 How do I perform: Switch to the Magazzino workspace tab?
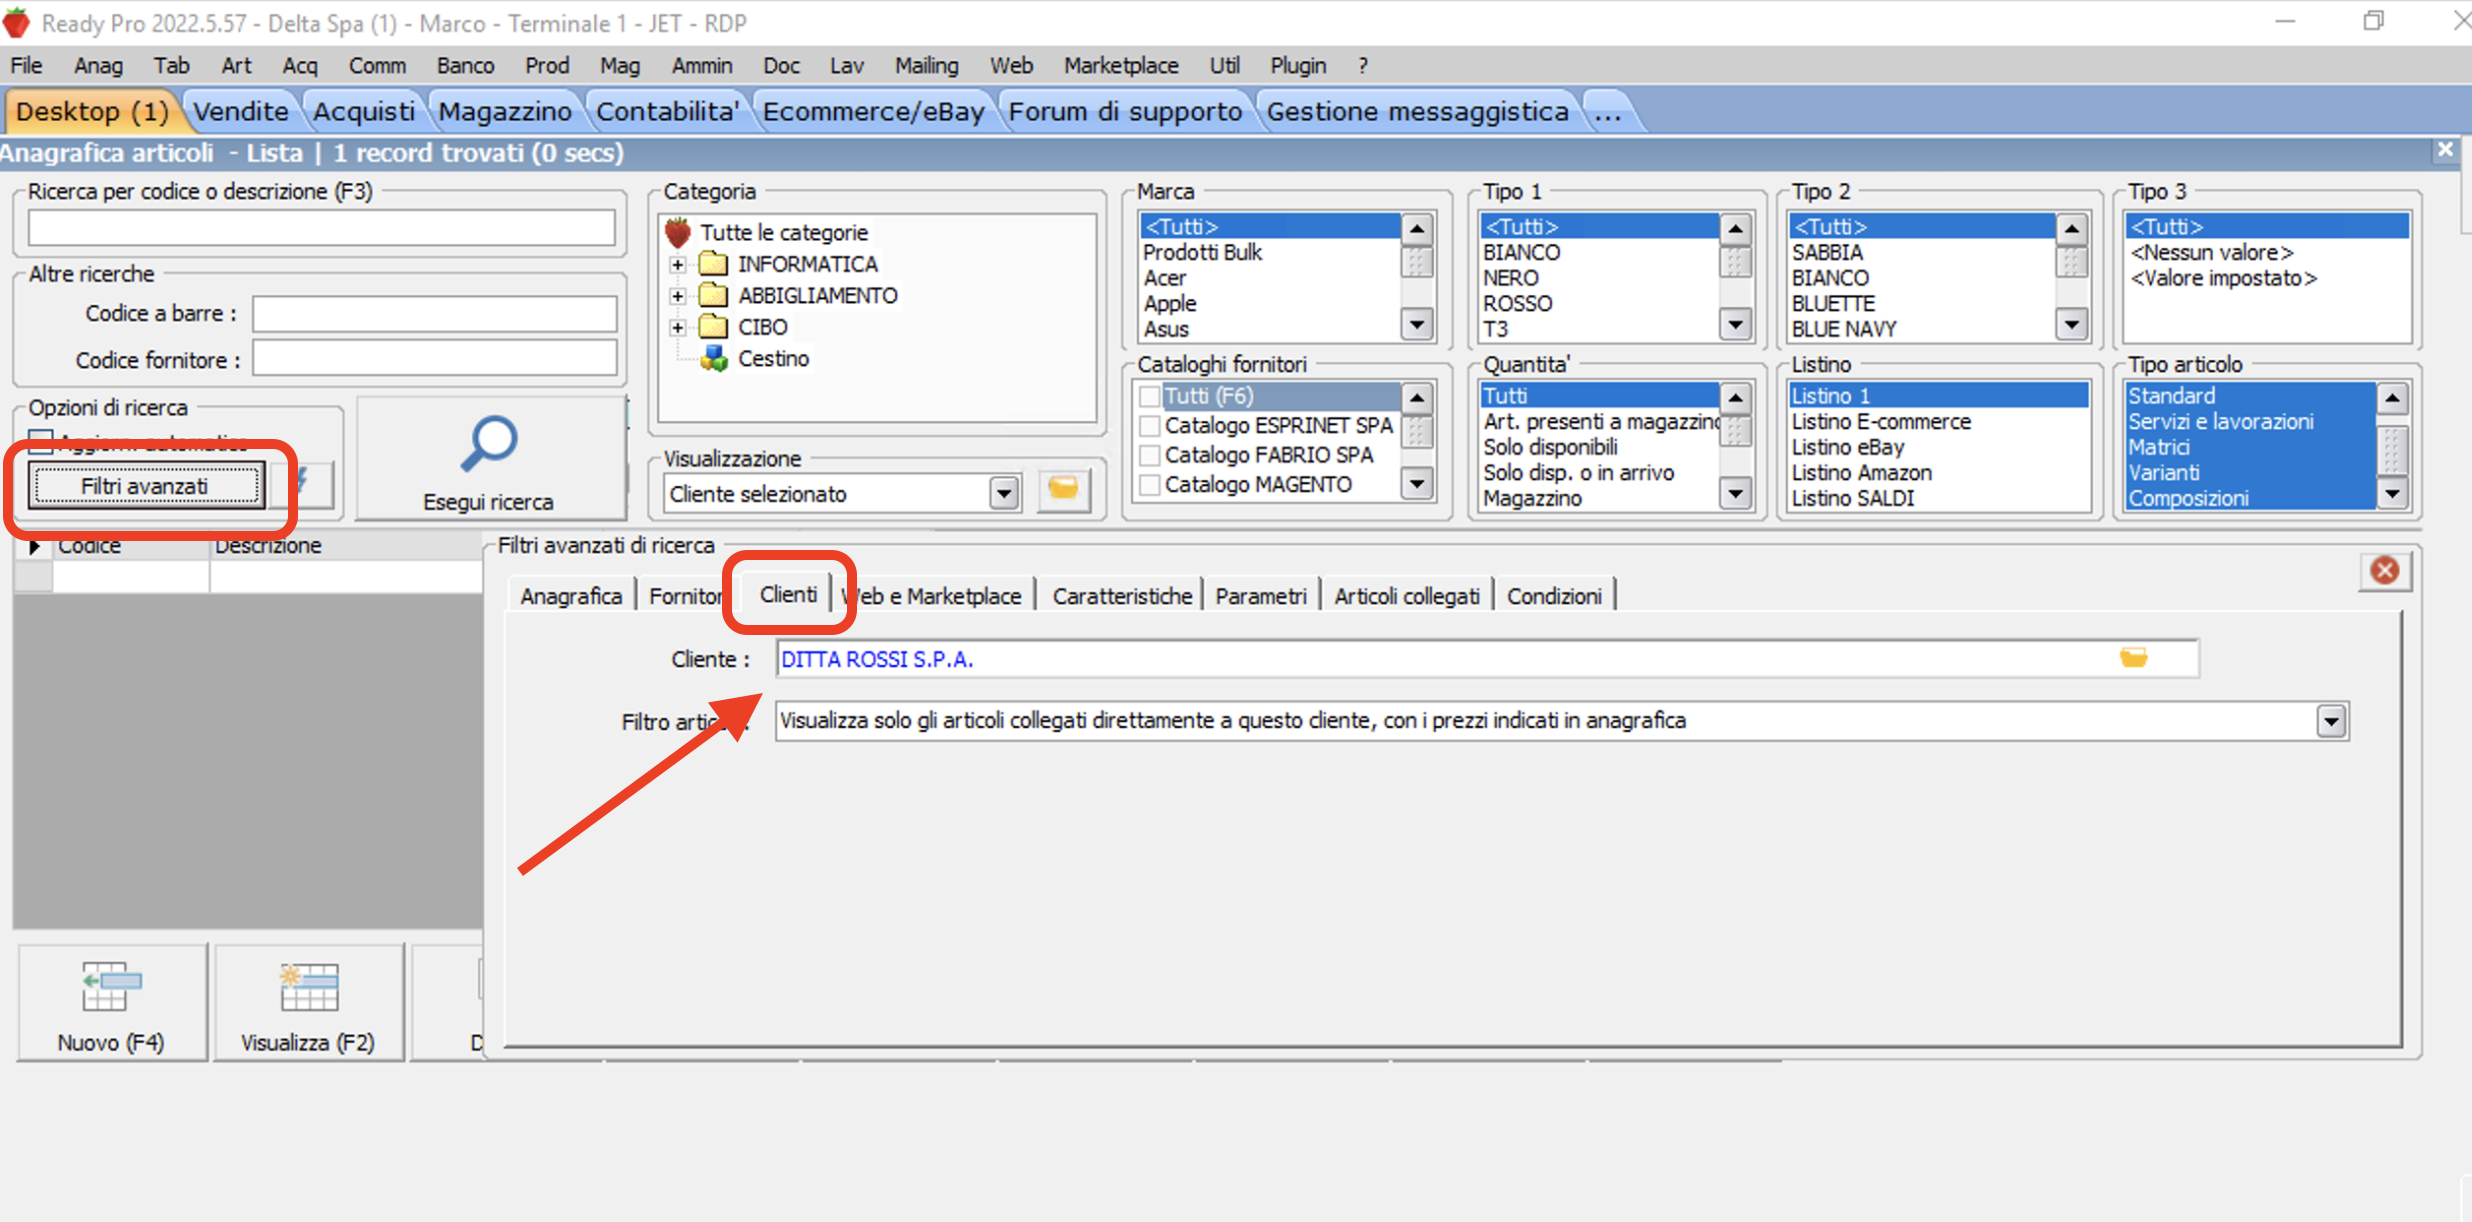[x=505, y=112]
